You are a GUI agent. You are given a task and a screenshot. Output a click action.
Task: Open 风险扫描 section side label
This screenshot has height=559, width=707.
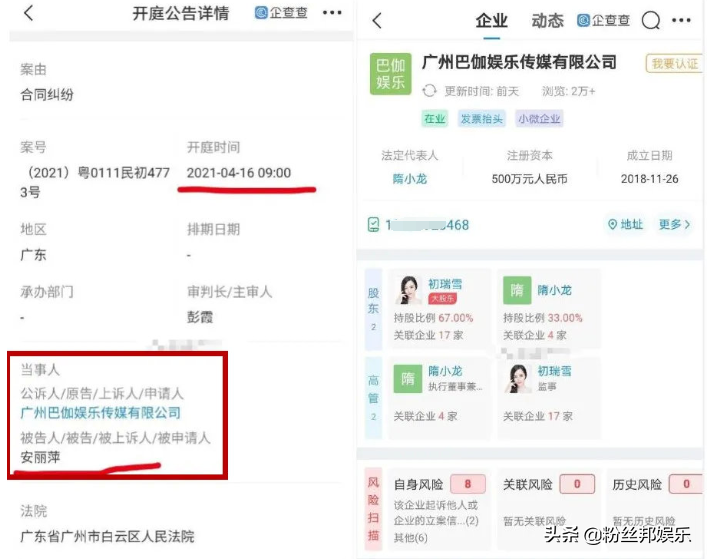click(373, 509)
